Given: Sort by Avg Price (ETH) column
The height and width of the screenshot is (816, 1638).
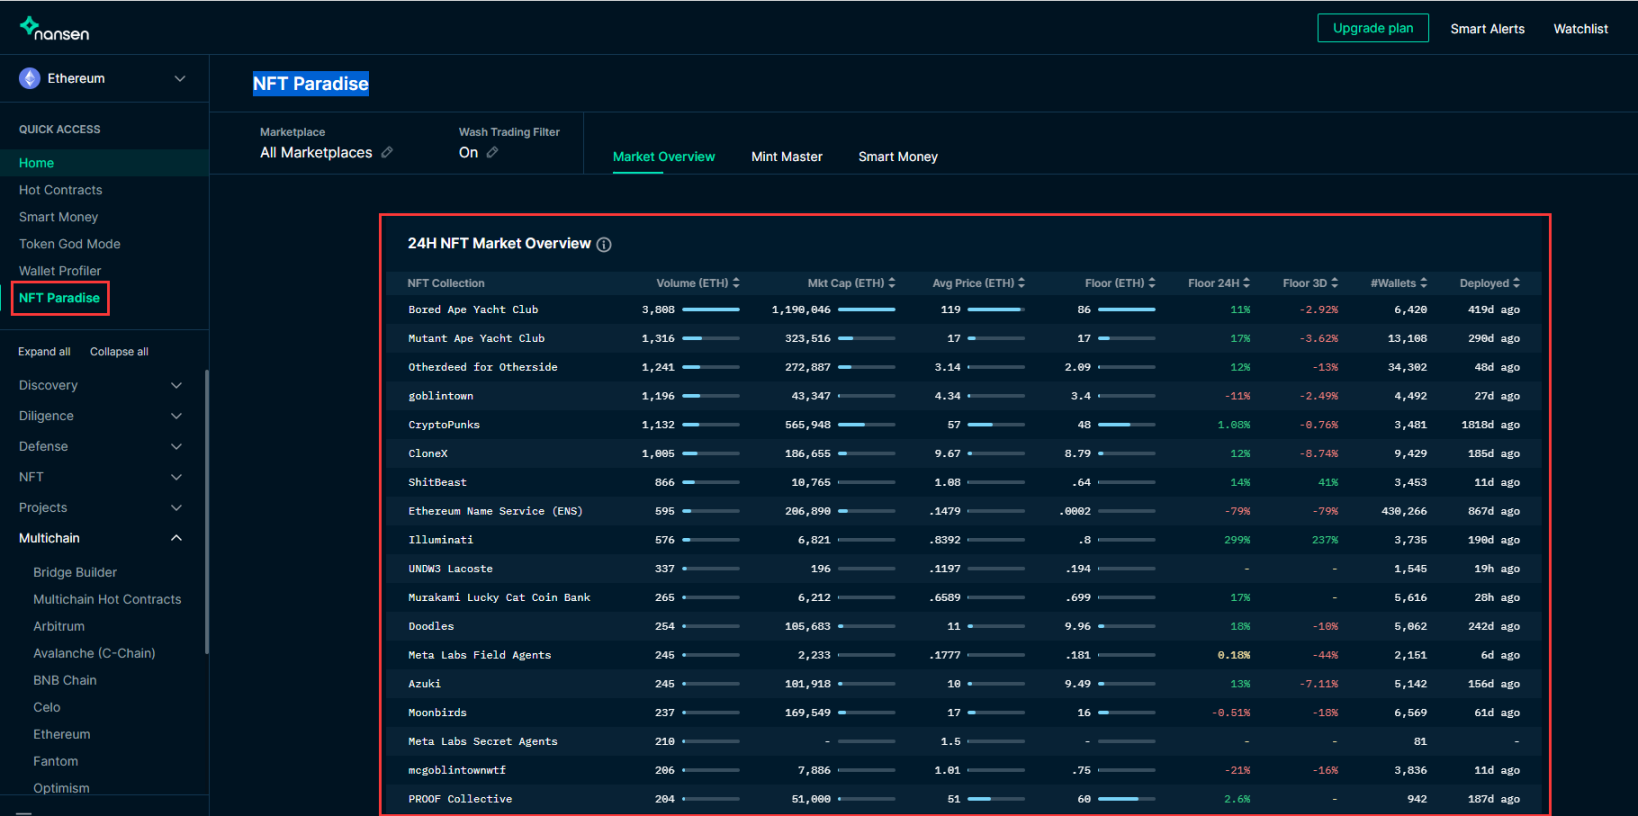Looking at the screenshot, I should pyautogui.click(x=1021, y=283).
